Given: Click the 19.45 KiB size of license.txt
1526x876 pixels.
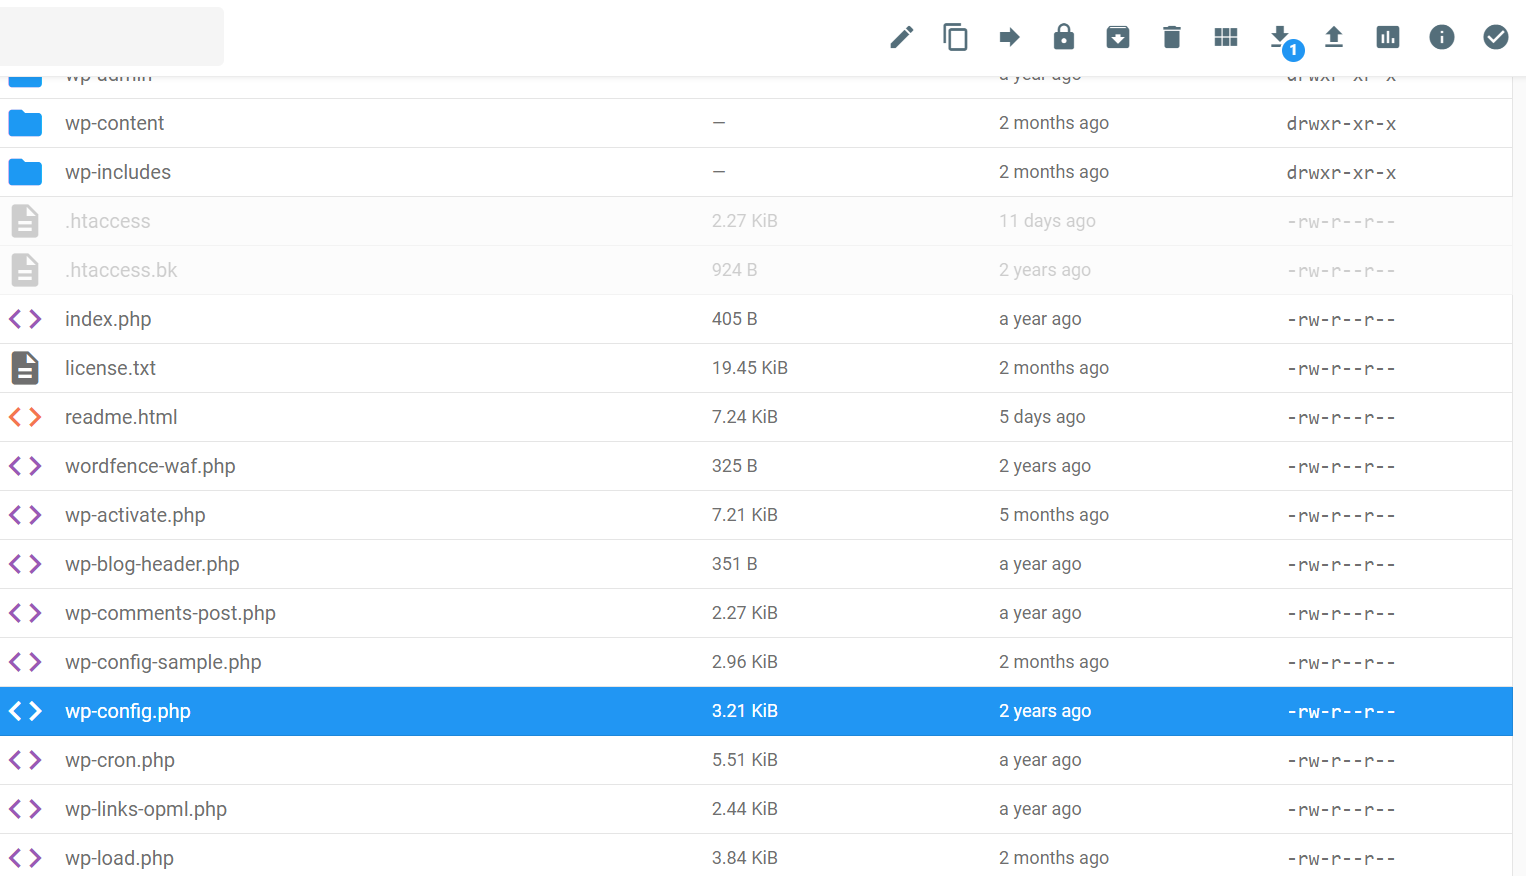Looking at the screenshot, I should click(x=750, y=368).
